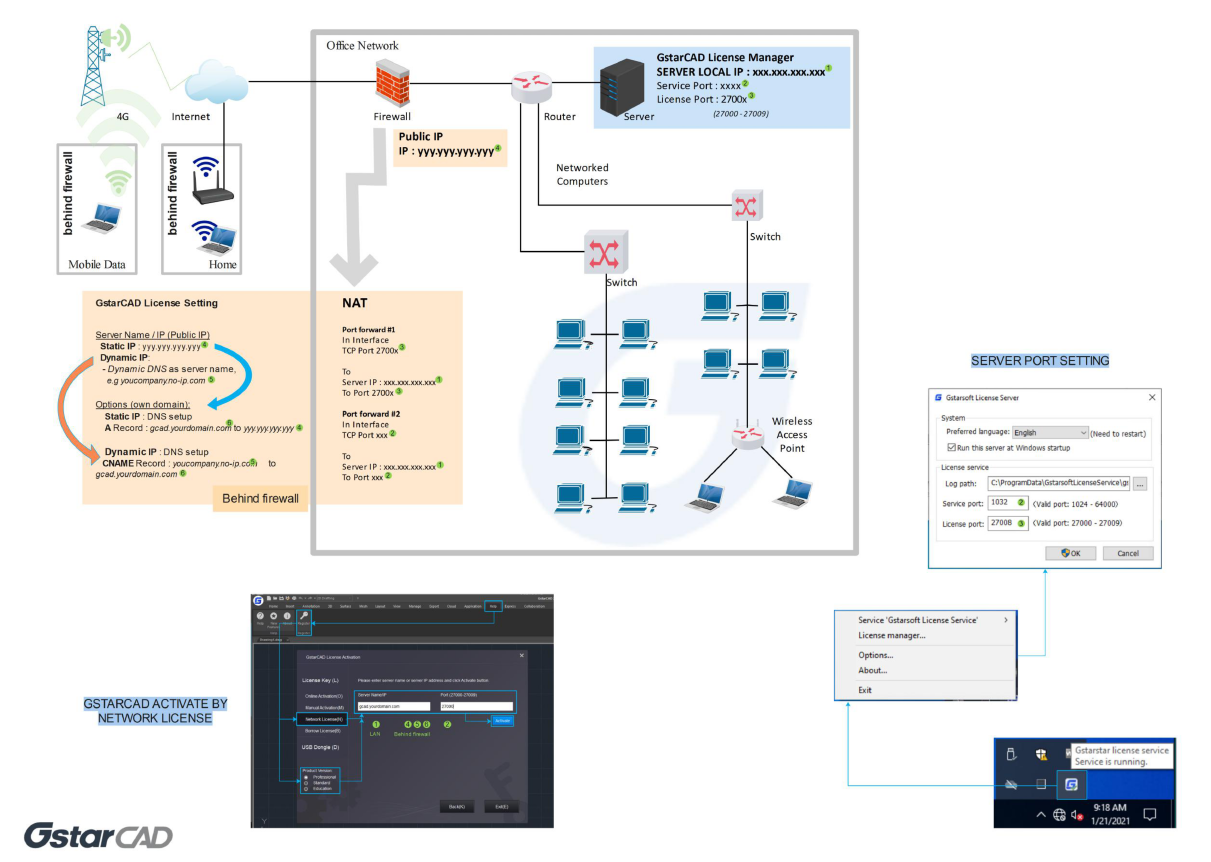
Task: Click the Back button in activation dialog
Action: coord(456,806)
